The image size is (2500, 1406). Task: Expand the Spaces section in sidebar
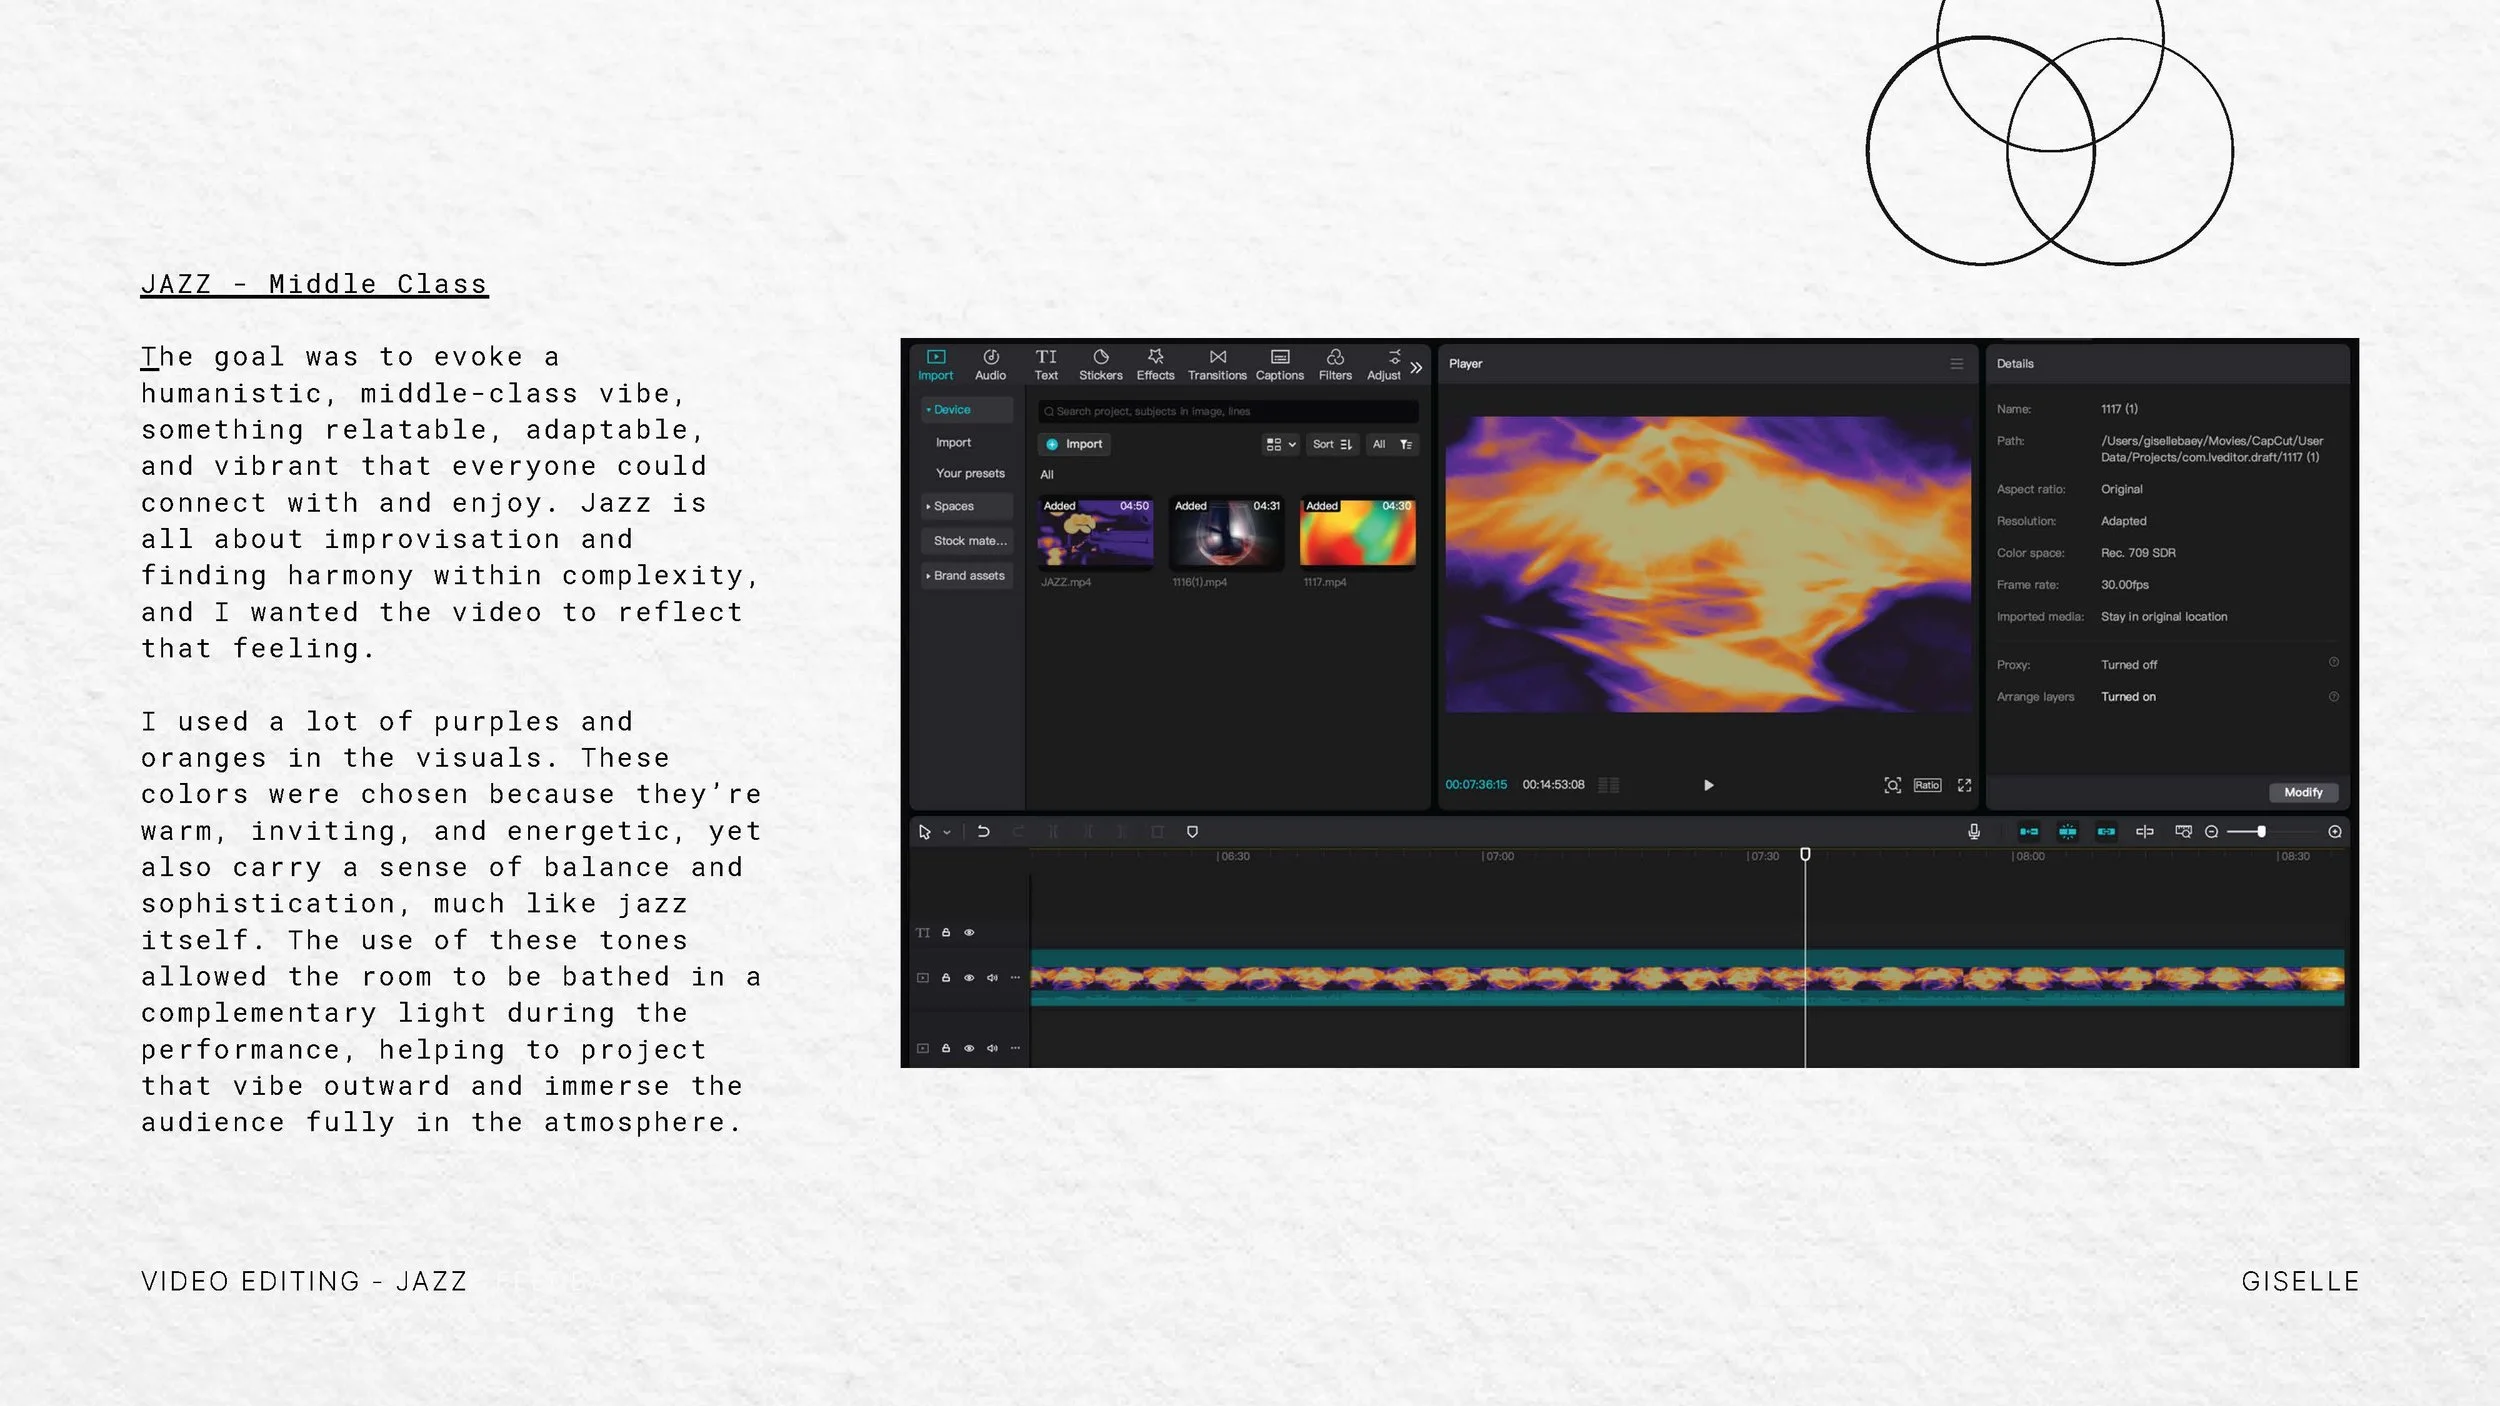click(x=953, y=506)
